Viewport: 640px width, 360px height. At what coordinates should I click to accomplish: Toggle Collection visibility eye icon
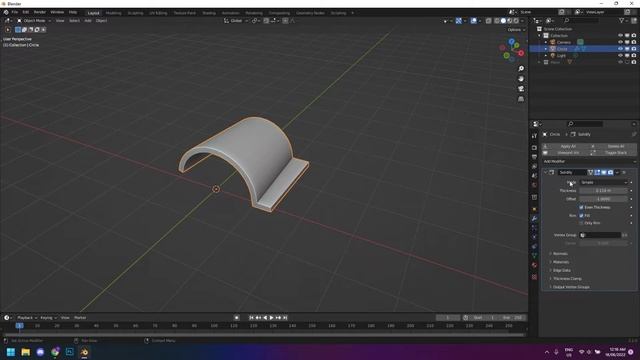620,36
